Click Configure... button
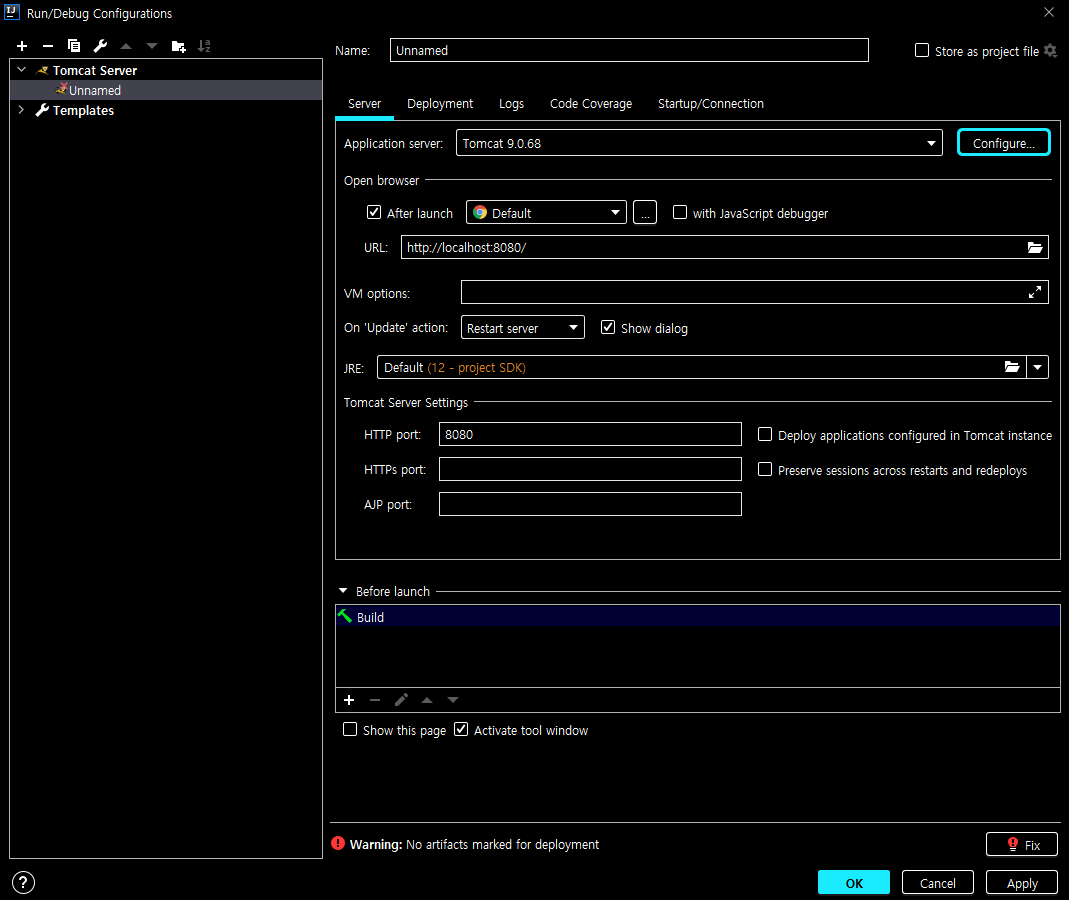The height and width of the screenshot is (900, 1069). [1004, 142]
